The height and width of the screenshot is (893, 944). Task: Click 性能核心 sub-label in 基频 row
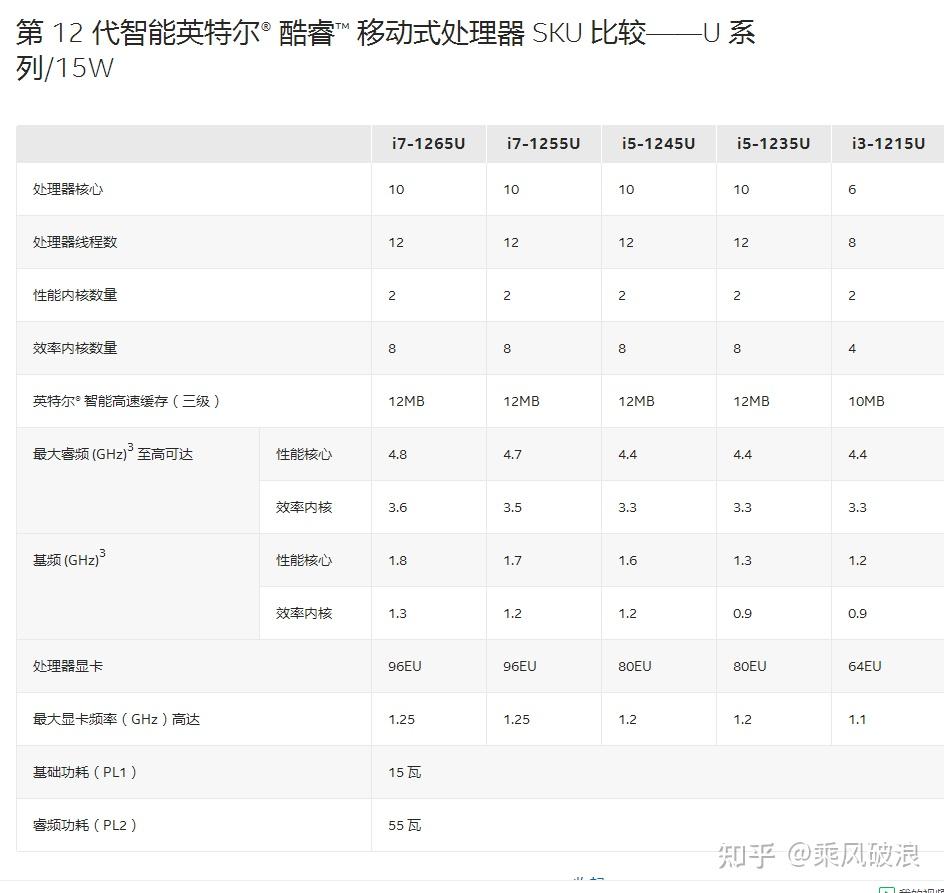304,560
